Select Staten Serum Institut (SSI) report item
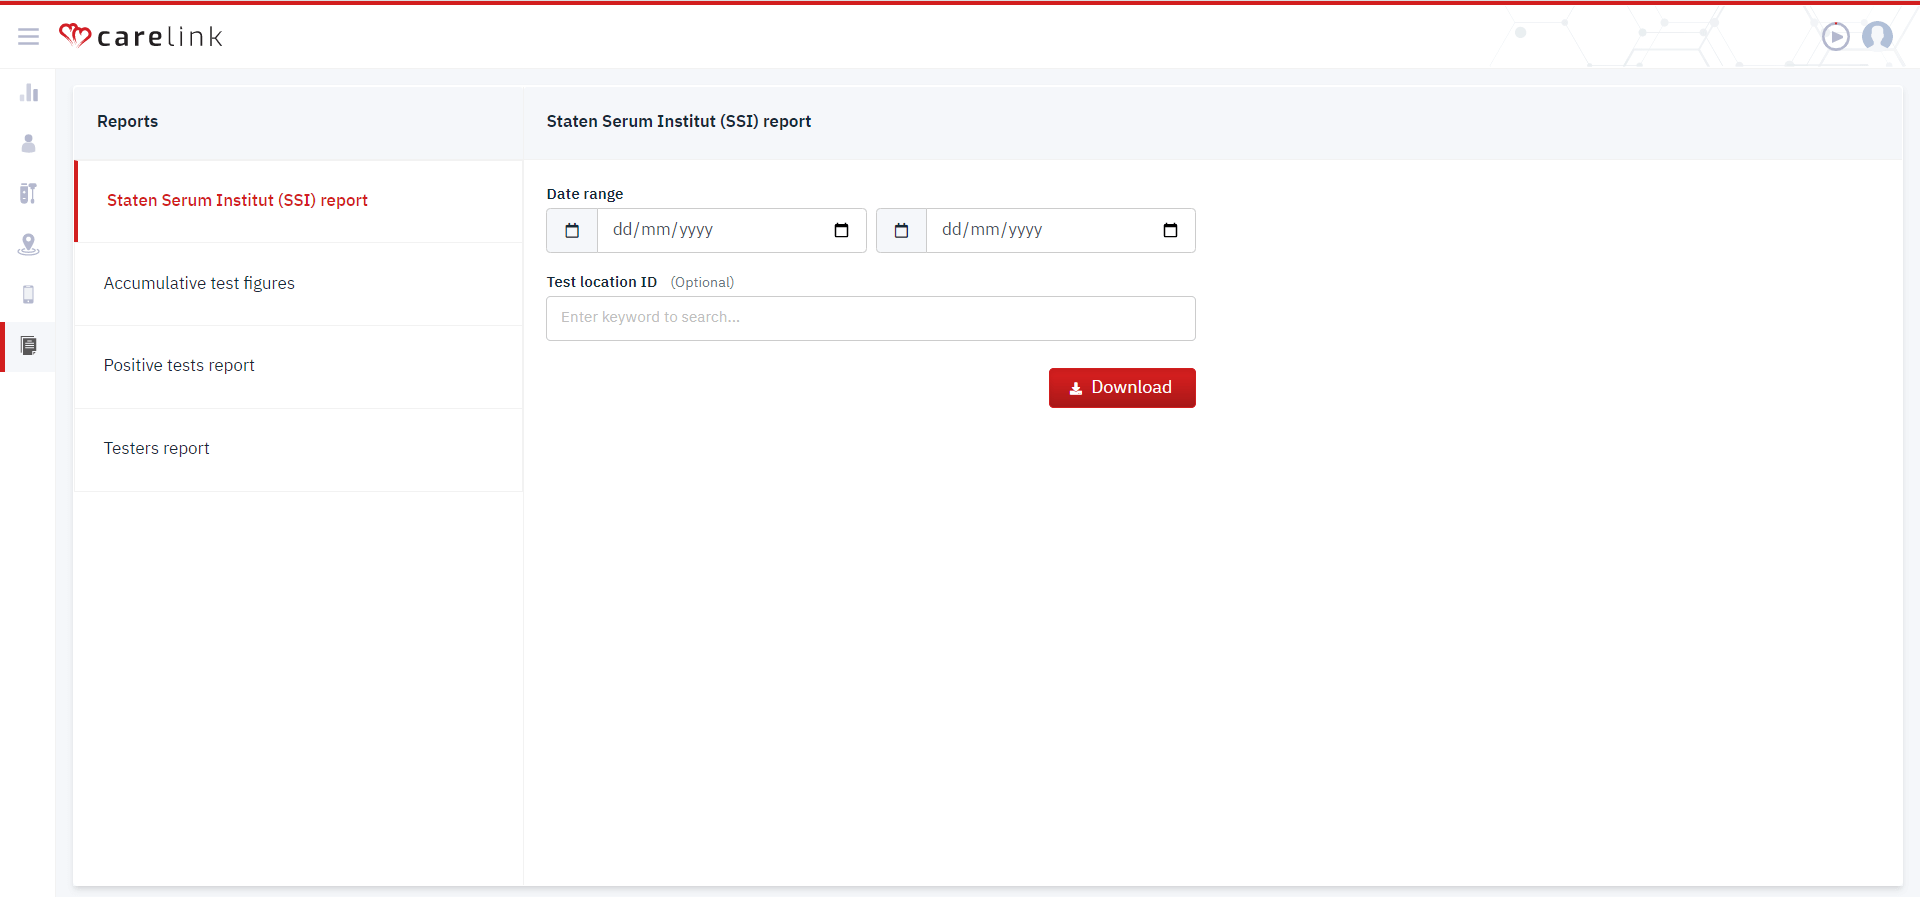1920x897 pixels. [237, 201]
